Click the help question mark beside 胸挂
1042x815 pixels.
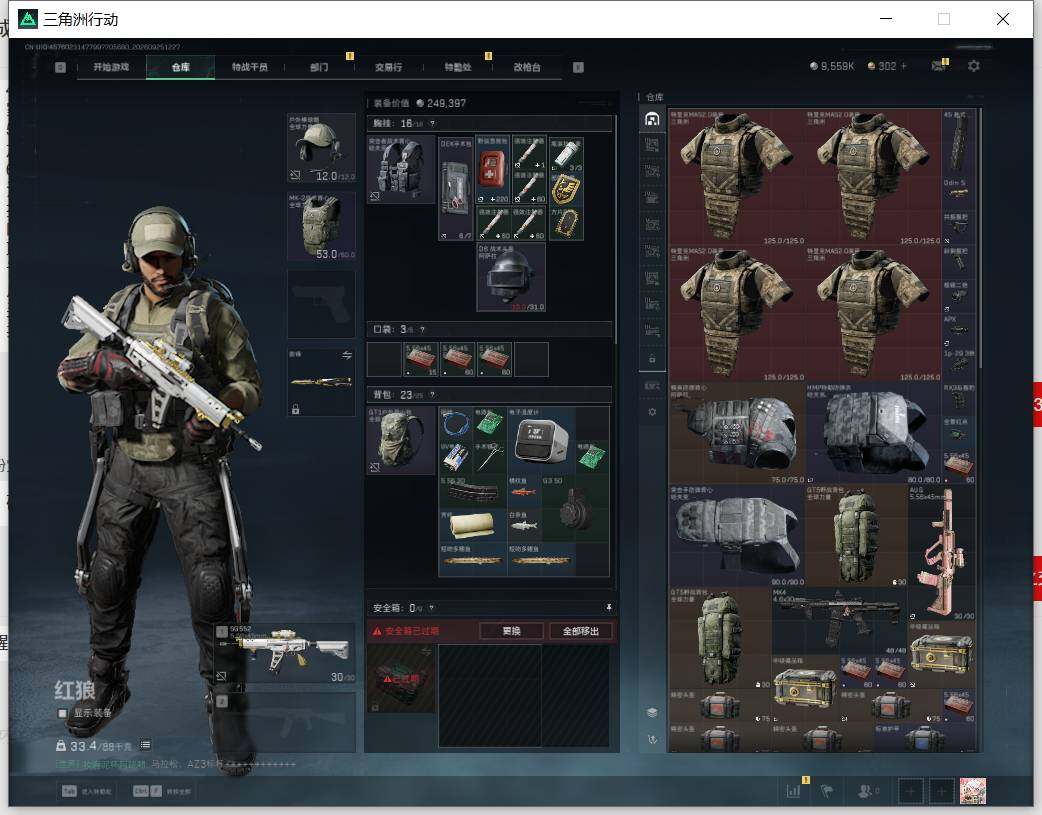(432, 124)
